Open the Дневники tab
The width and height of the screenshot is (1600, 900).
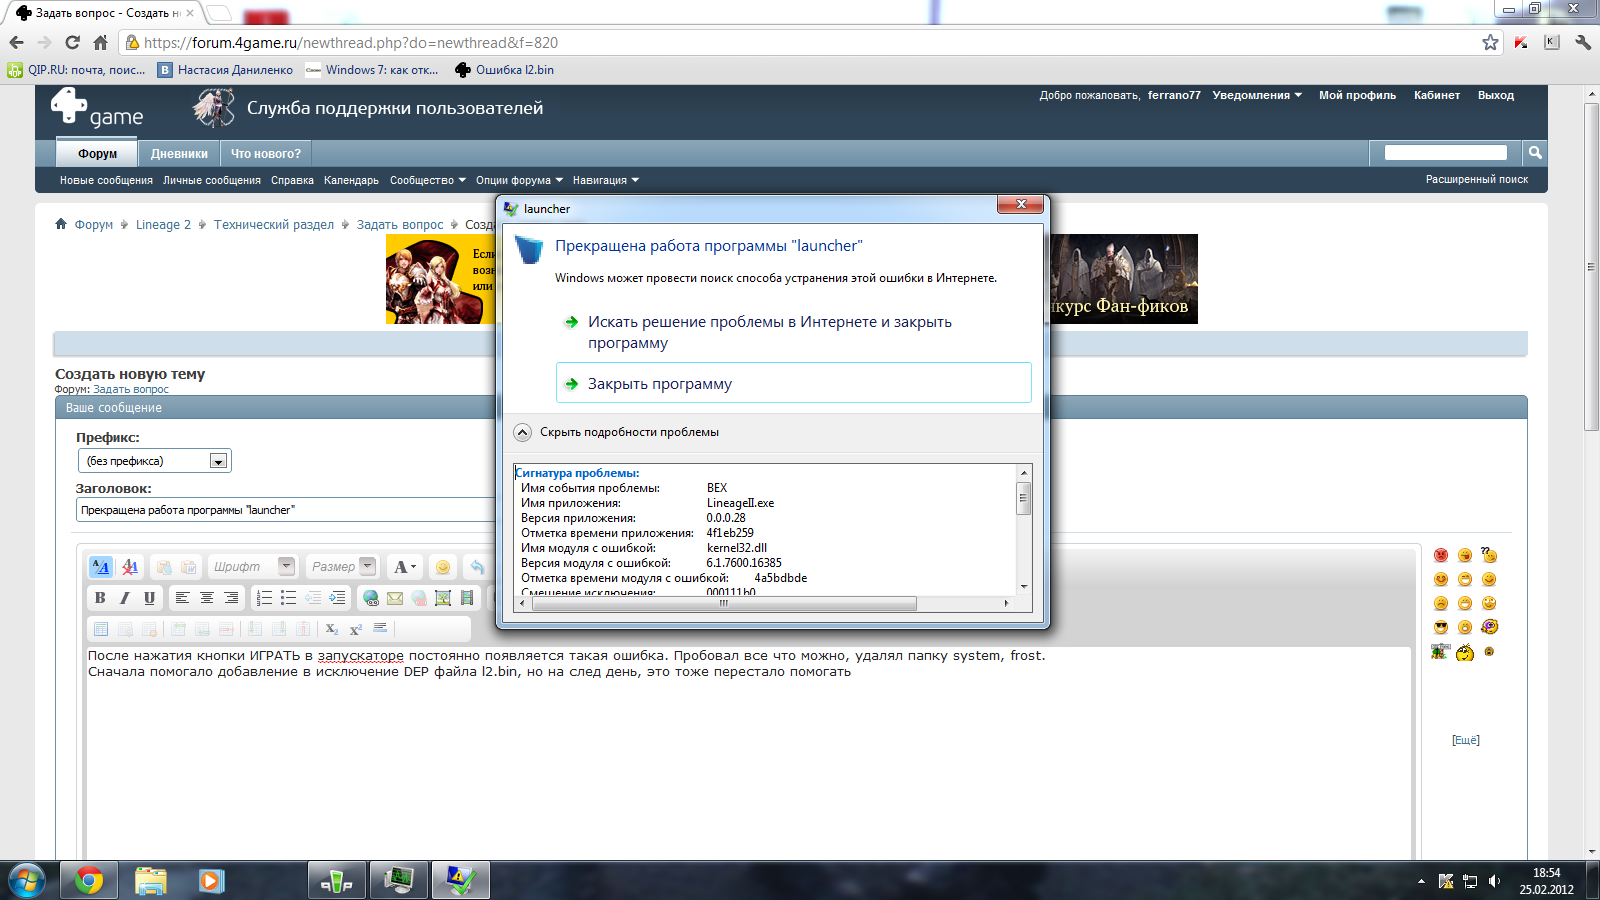[179, 153]
